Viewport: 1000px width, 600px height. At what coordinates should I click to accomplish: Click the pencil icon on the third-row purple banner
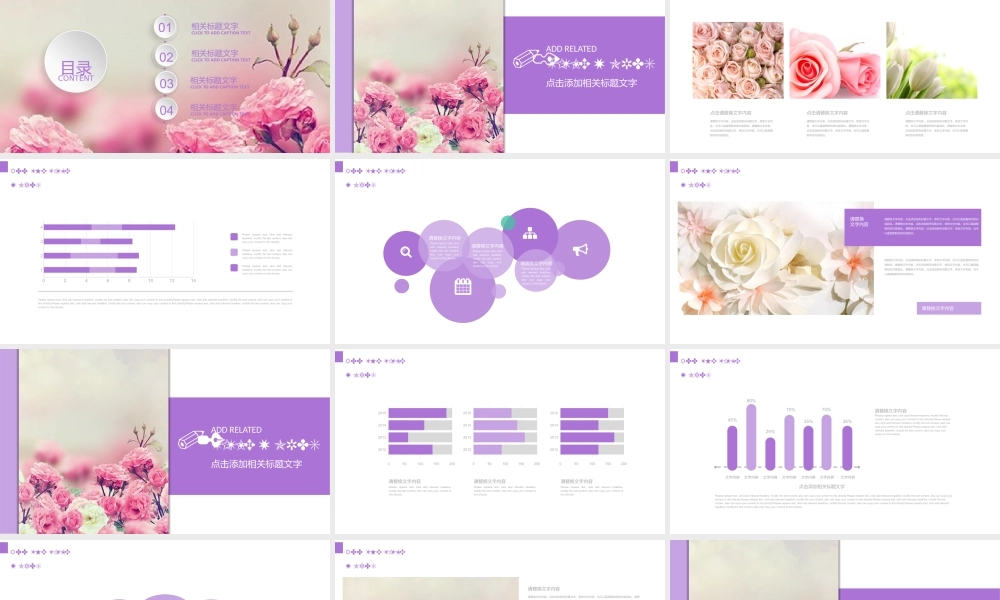[191, 441]
